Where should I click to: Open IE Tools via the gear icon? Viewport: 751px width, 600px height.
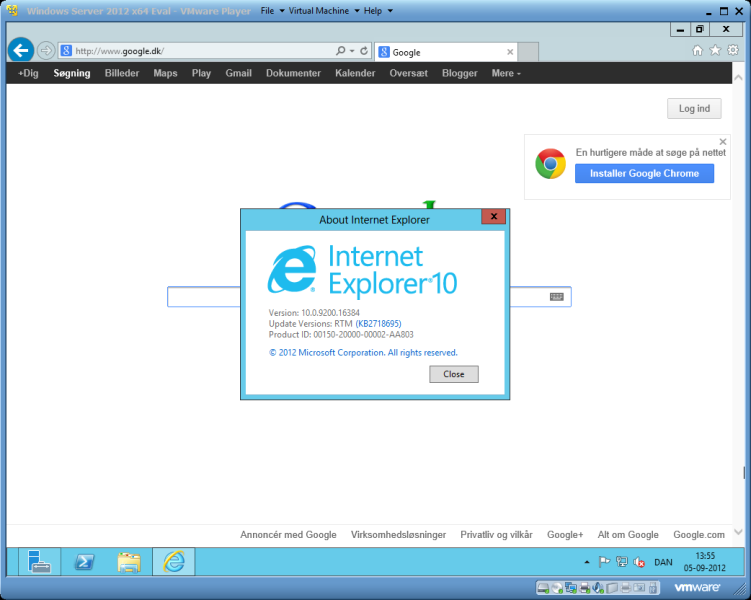click(x=733, y=50)
